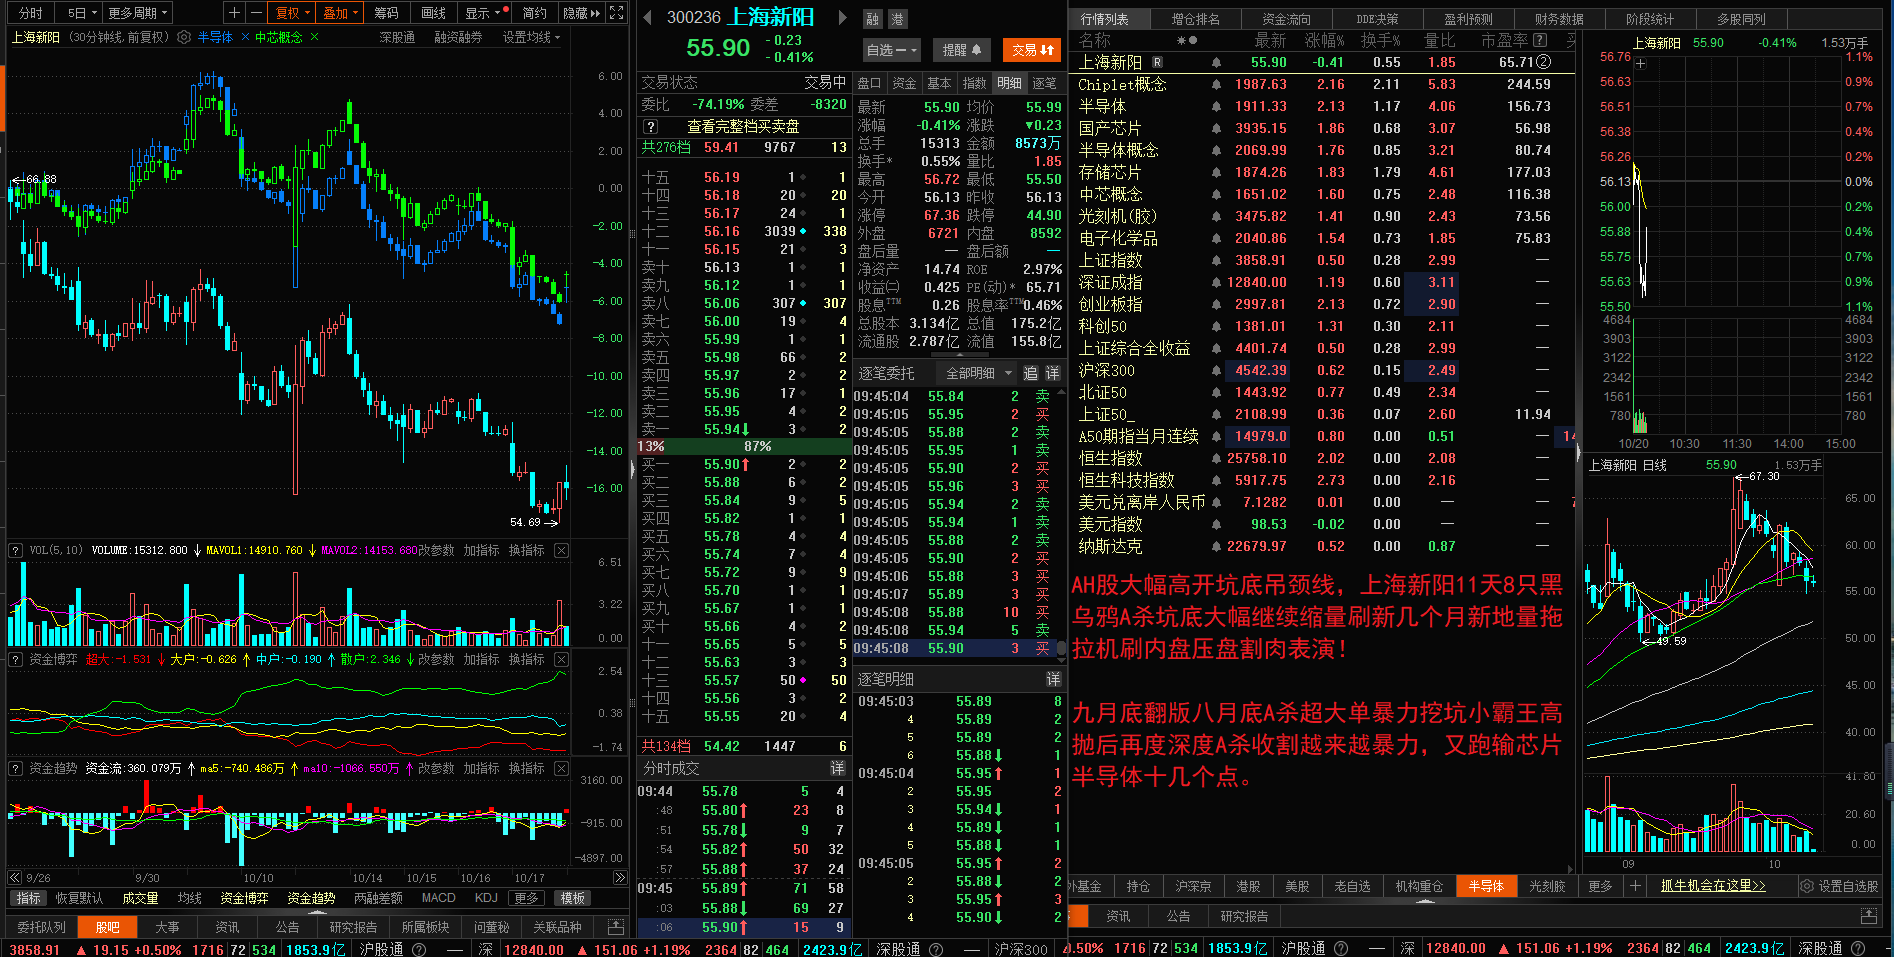1894x957 pixels.
Task: Click 画线 drawing tools button
Action: pos(434,13)
